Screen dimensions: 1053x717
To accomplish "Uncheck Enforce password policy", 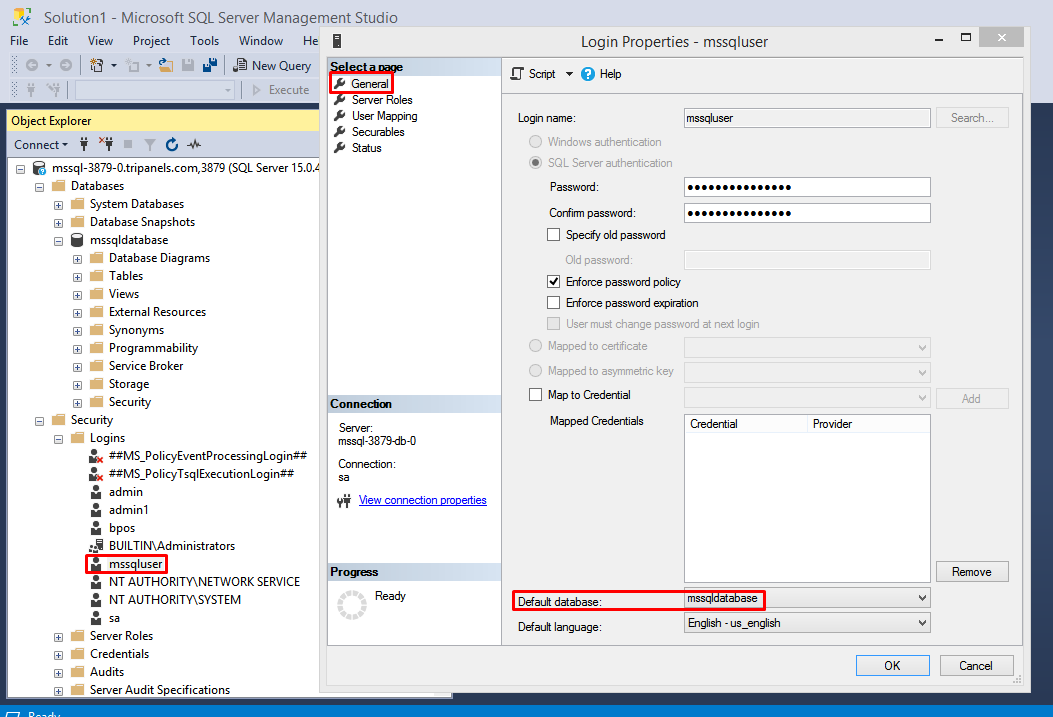I will point(554,282).
